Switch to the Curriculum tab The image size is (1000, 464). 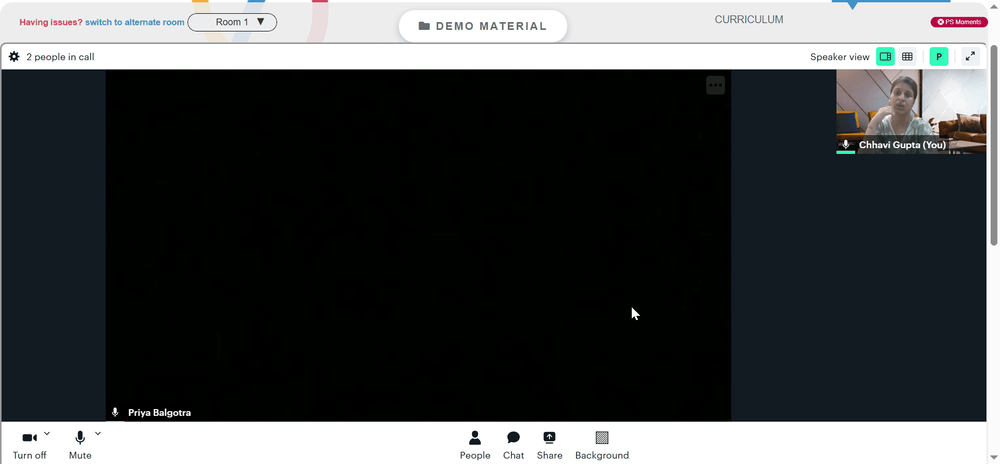click(749, 20)
